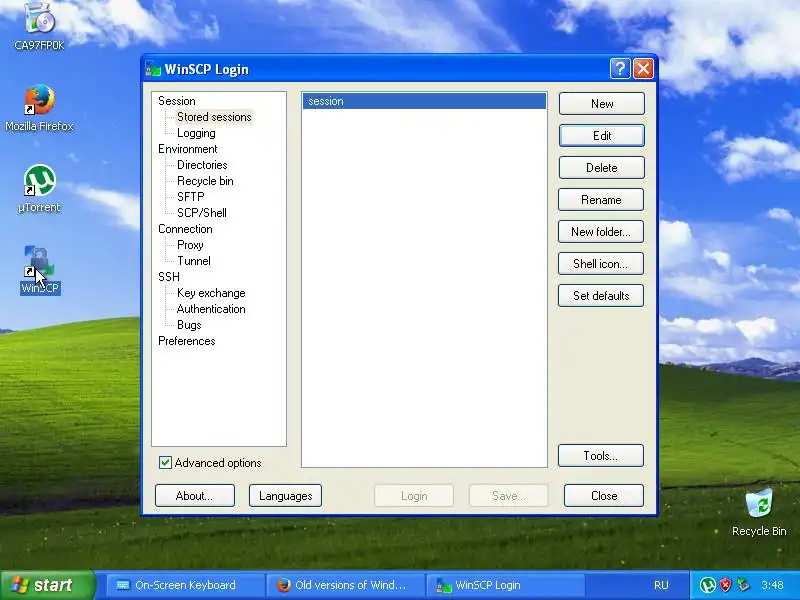Select the Preferences tree node
This screenshot has height=600, width=800.
[187, 341]
